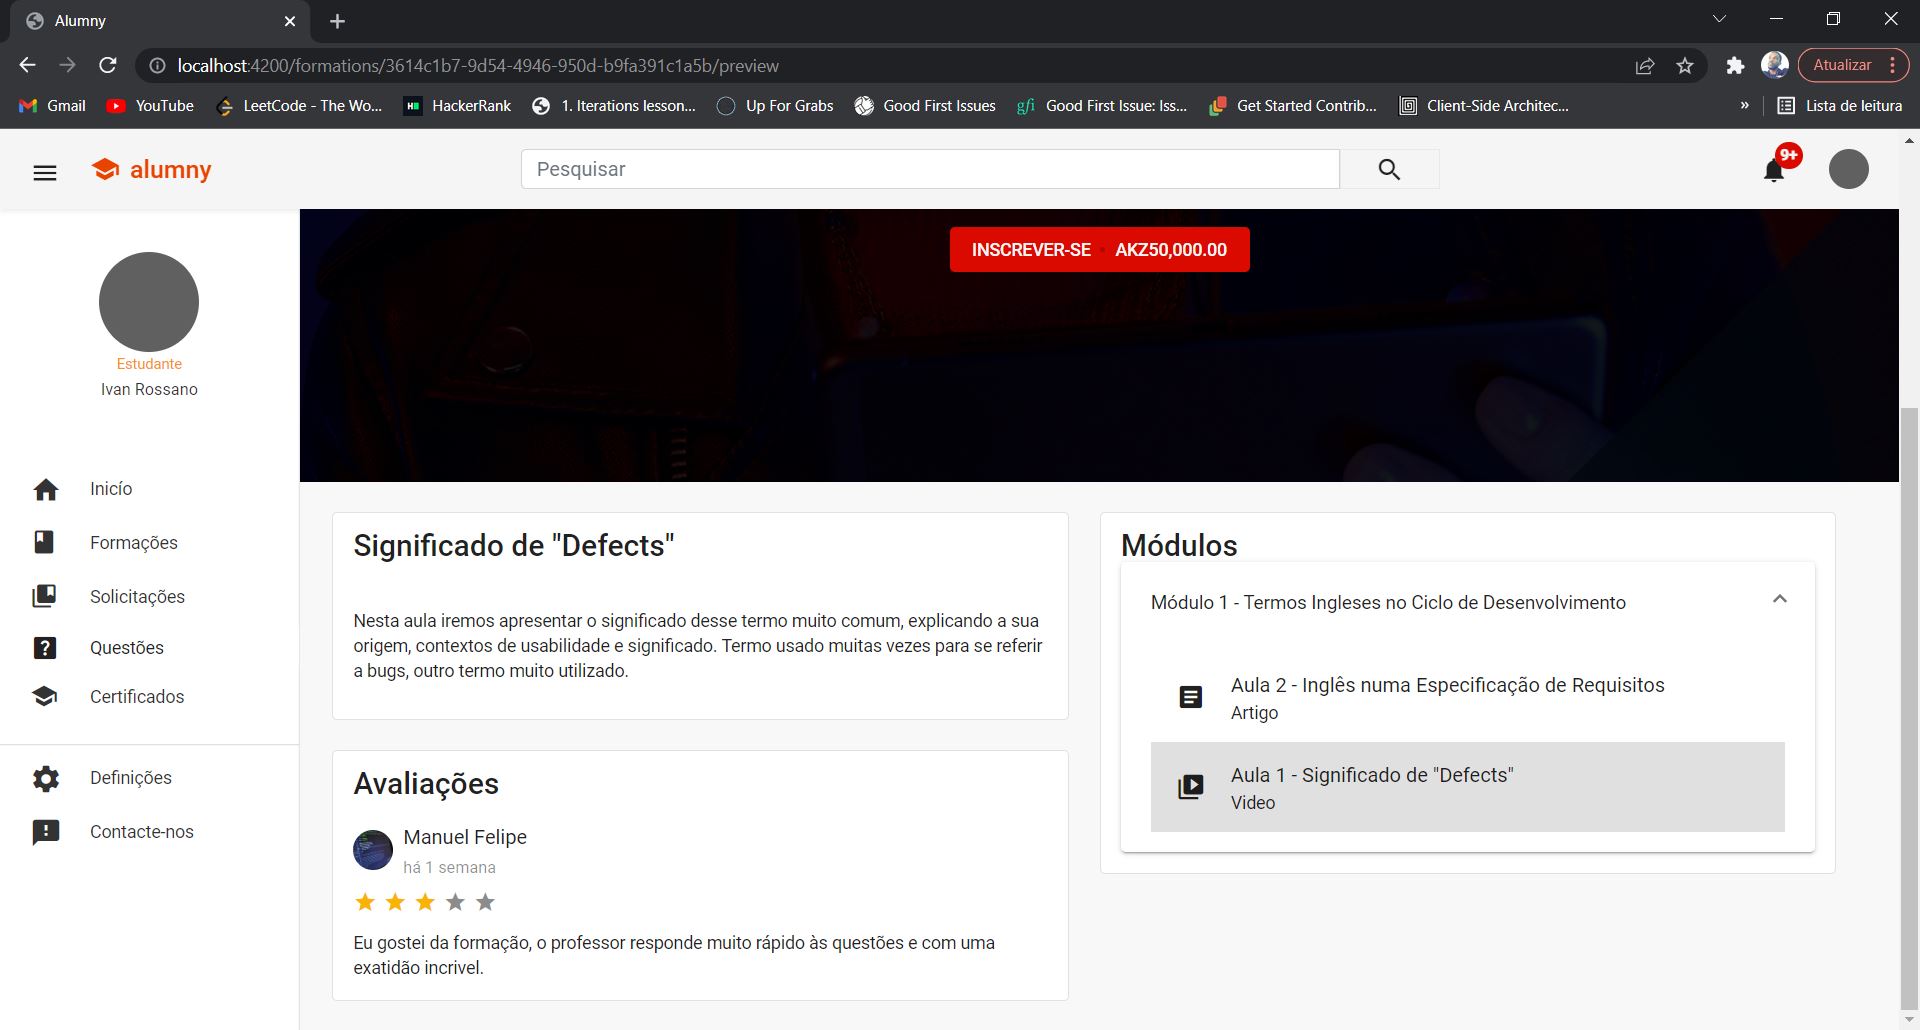The height and width of the screenshot is (1030, 1920).
Task: Close the Alumny tab
Action: 290,21
